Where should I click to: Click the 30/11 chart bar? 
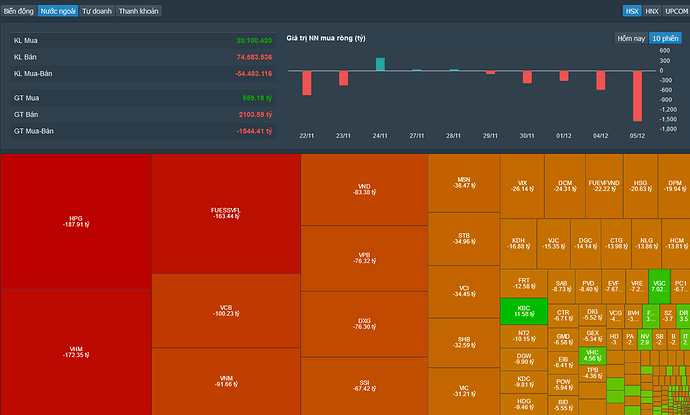pyautogui.click(x=527, y=77)
